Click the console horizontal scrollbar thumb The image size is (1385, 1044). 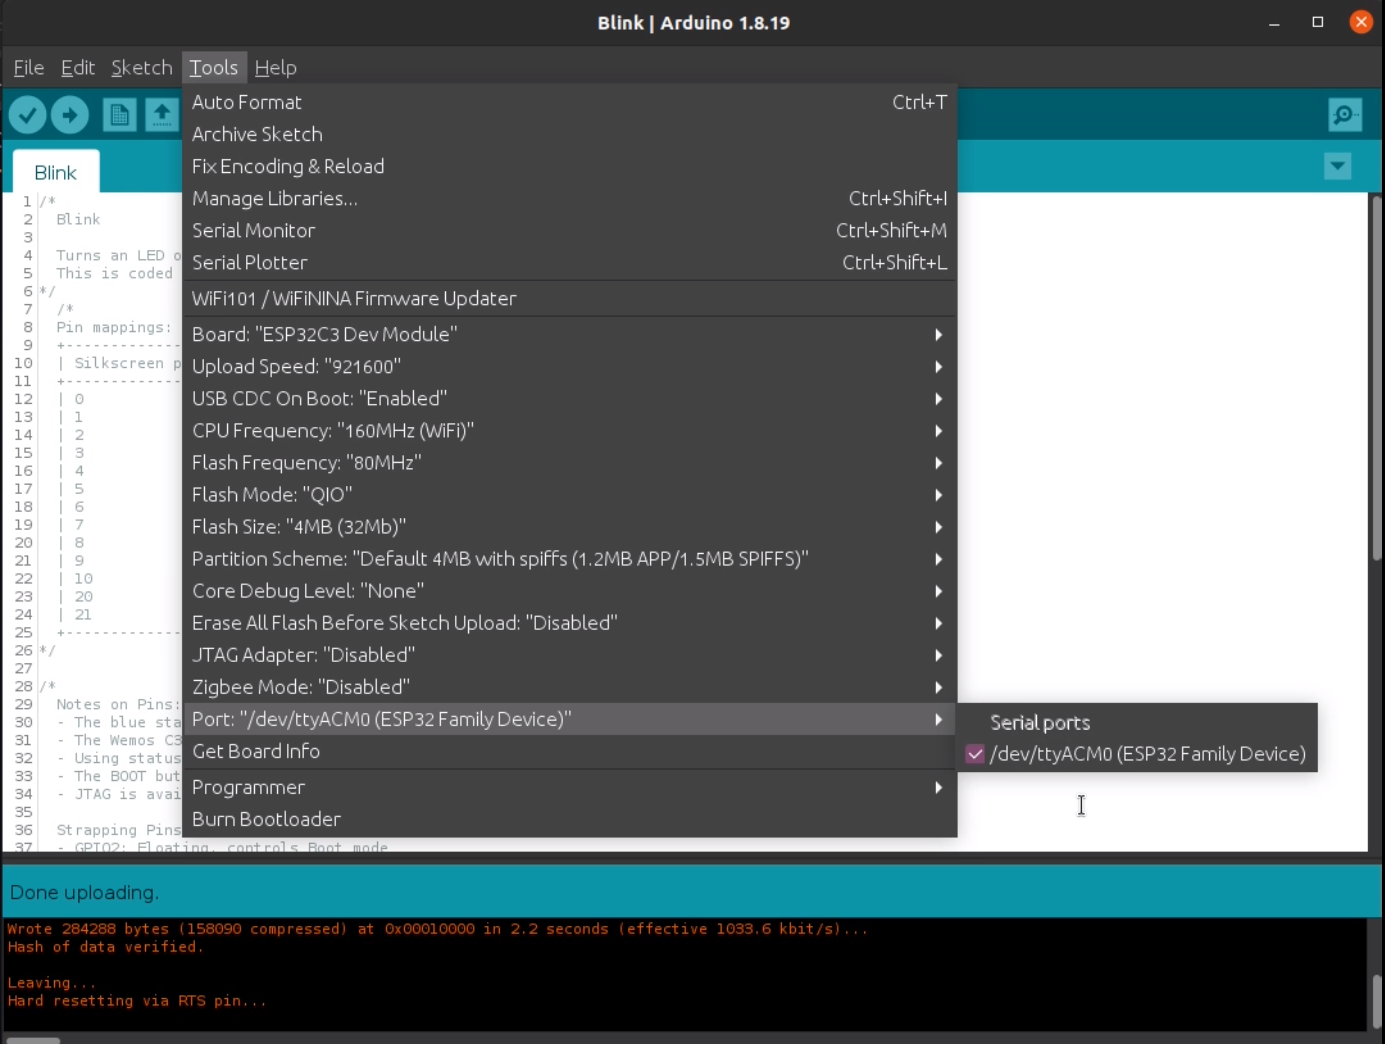pyautogui.click(x=33, y=1040)
